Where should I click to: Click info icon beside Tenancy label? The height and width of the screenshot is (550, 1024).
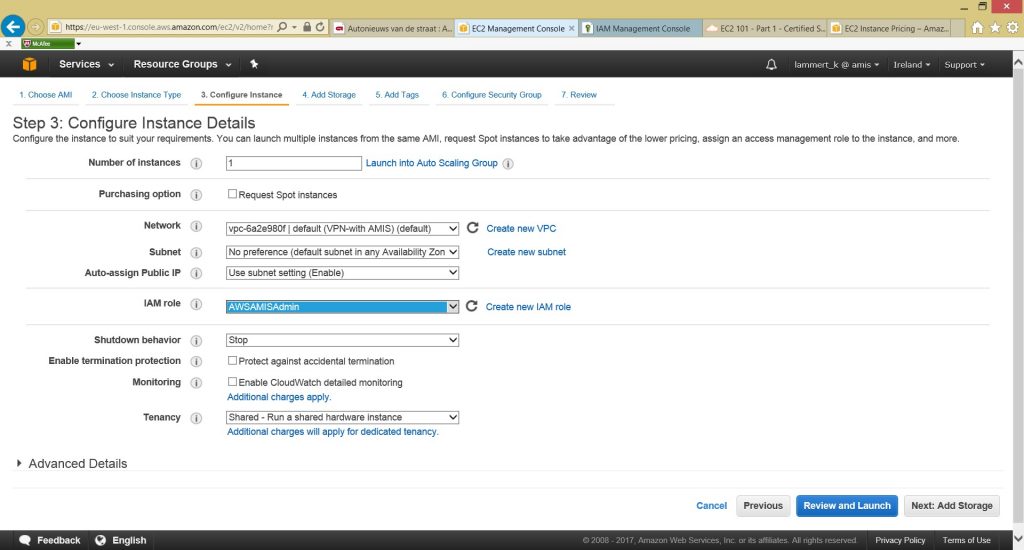tap(196, 418)
